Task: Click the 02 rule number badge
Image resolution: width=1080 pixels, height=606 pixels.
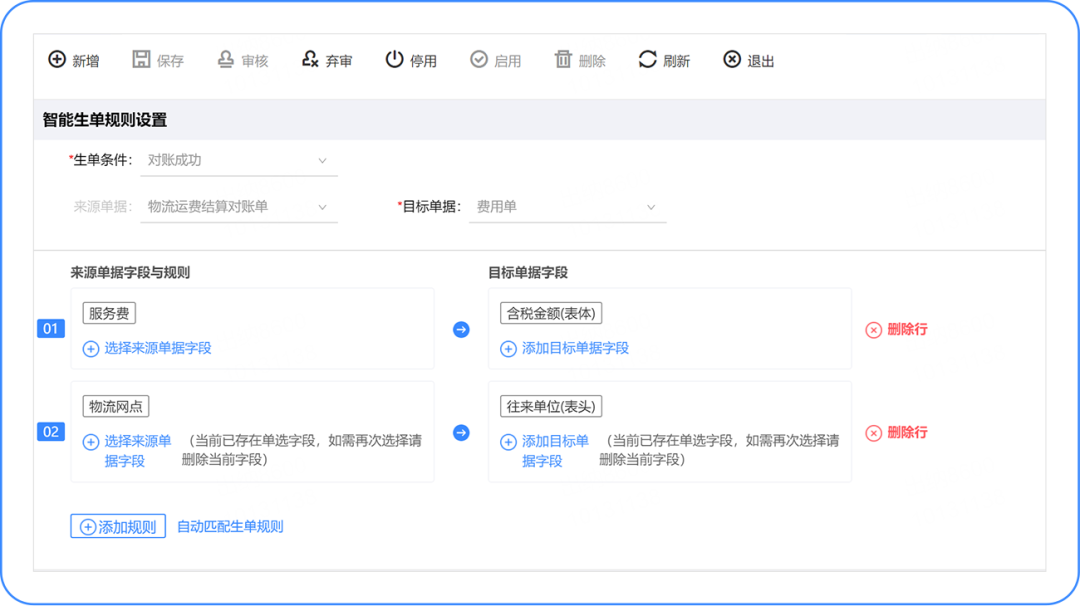Action: coord(50,432)
